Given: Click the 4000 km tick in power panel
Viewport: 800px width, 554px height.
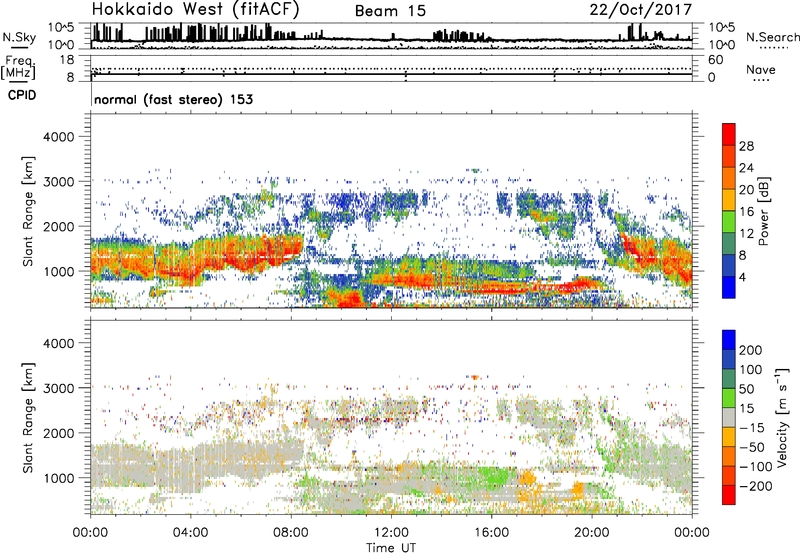Looking at the screenshot, I should tap(59, 137).
